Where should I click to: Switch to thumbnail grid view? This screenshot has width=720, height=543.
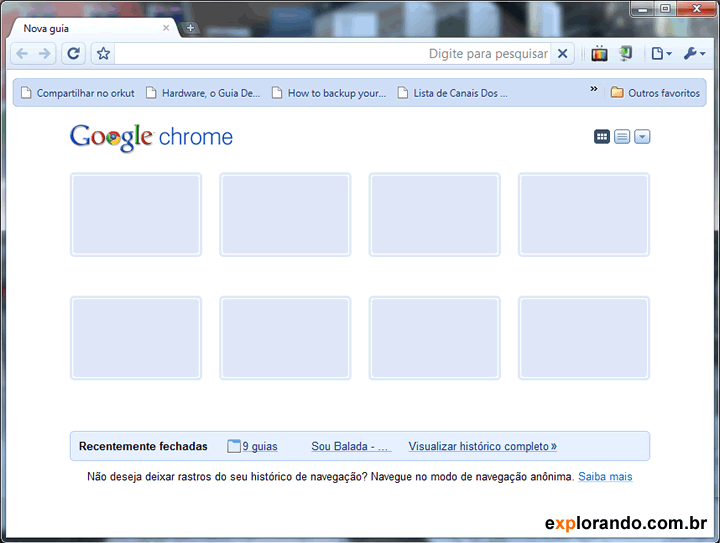[602, 137]
